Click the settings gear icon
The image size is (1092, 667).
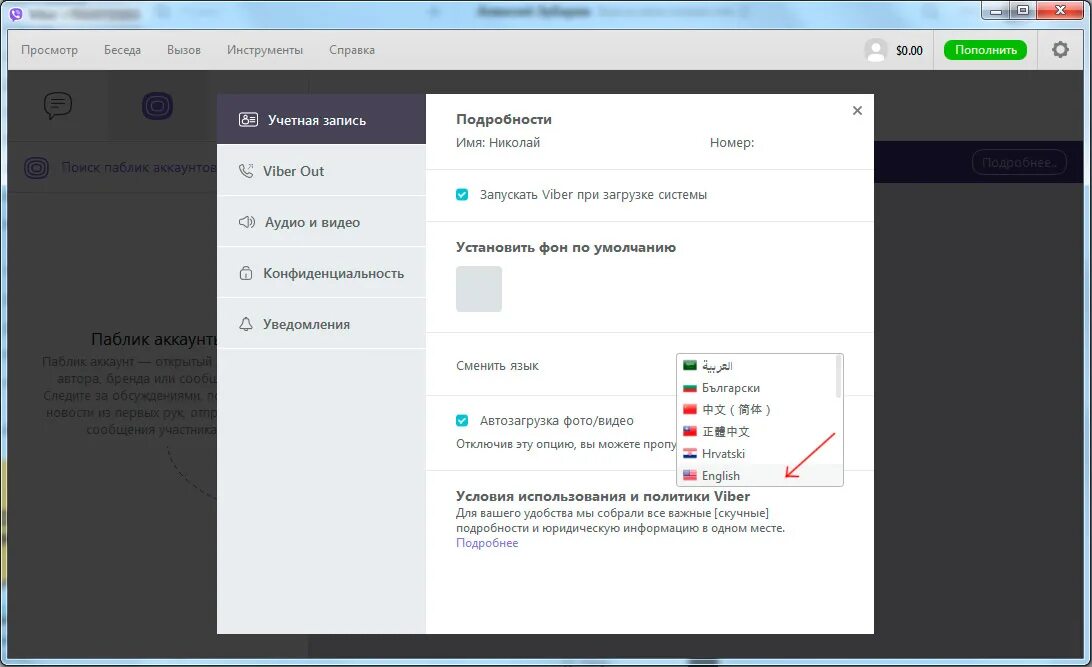1060,50
